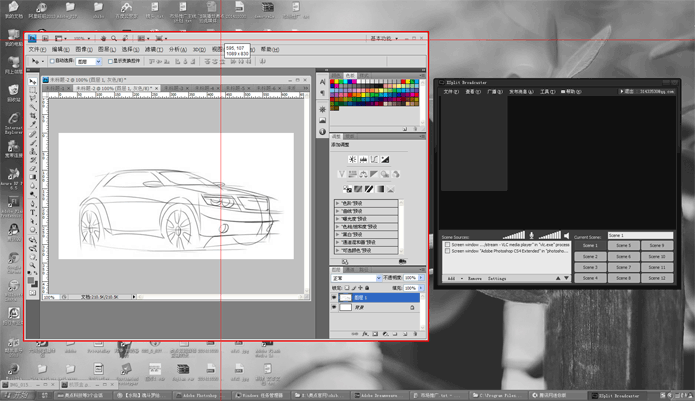Click the Zoom tool in application bar

pyautogui.click(x=114, y=39)
